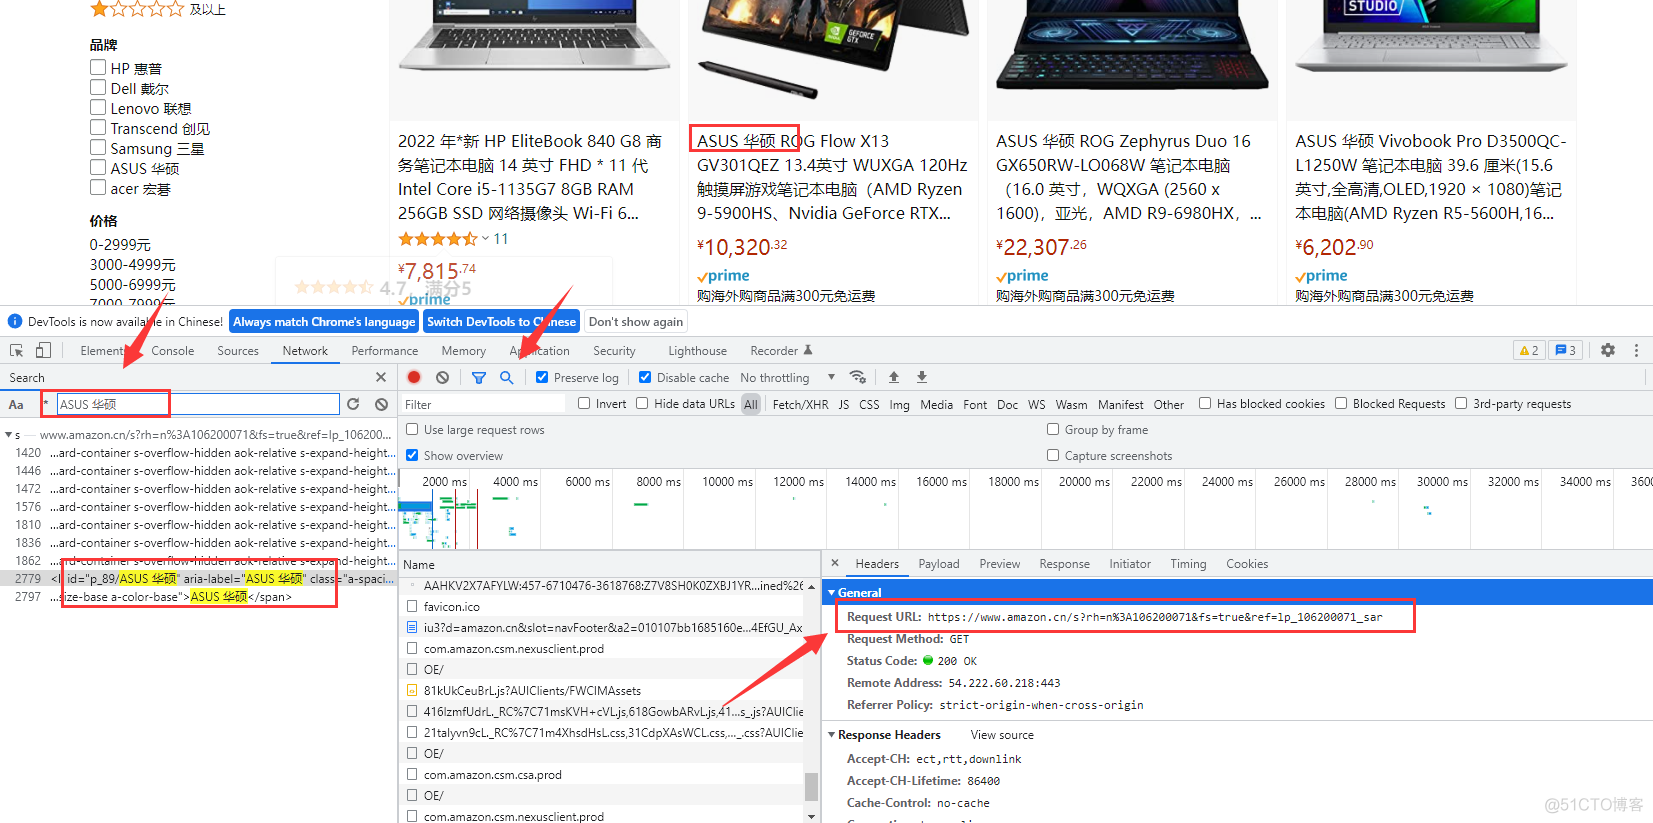
Task: Toggle the device toolbar icon
Action: [x=43, y=350]
